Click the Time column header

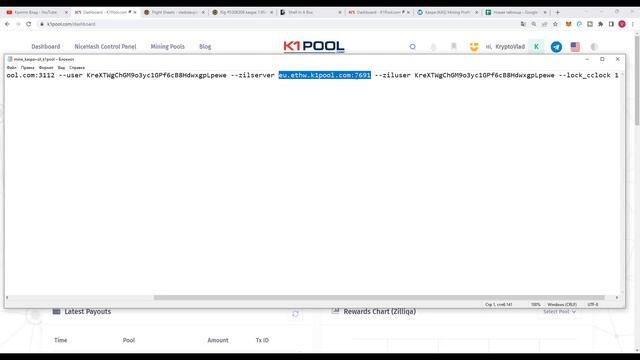(x=60, y=340)
